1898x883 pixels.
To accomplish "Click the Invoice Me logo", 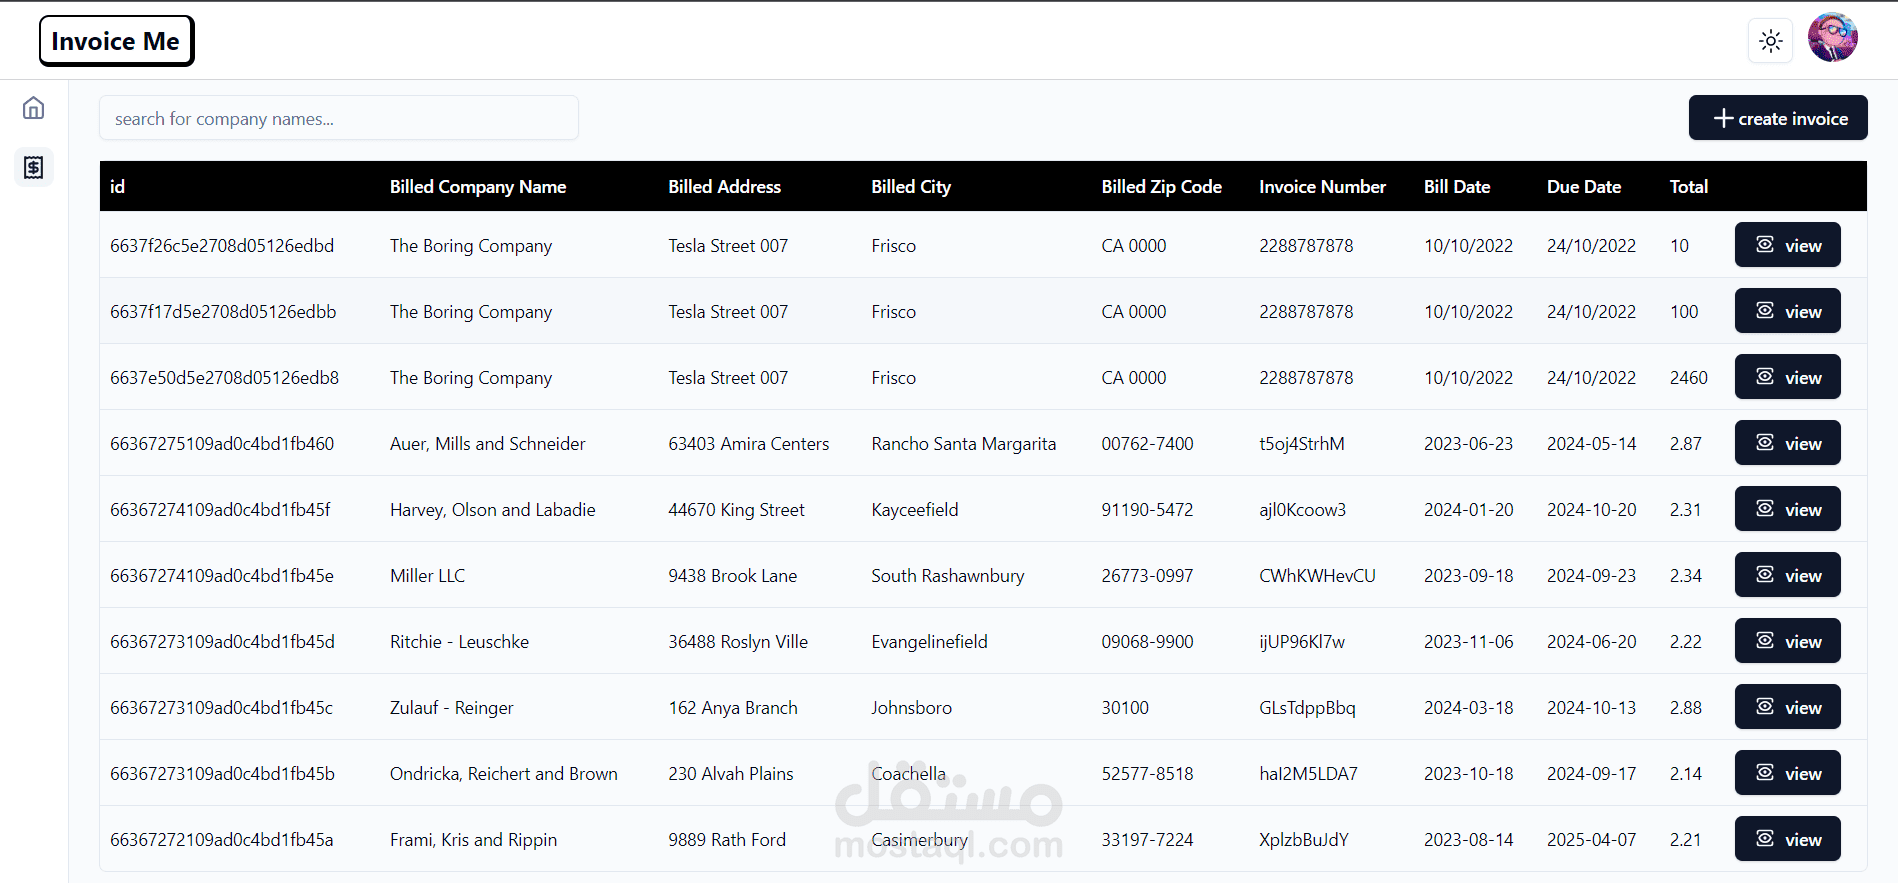I will (116, 41).
